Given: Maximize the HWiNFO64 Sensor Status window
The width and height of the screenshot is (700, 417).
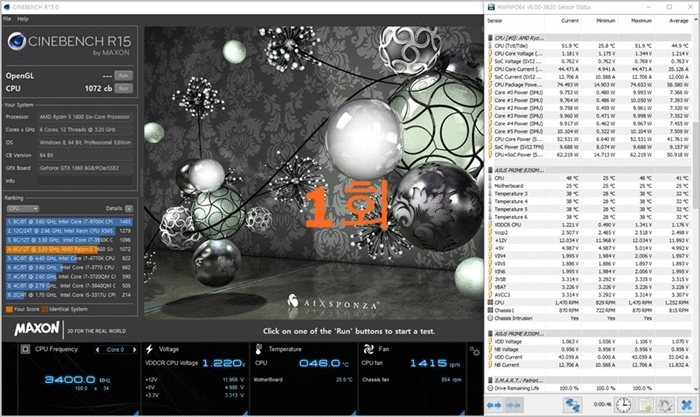Looking at the screenshot, I should pyautogui.click(x=669, y=7).
